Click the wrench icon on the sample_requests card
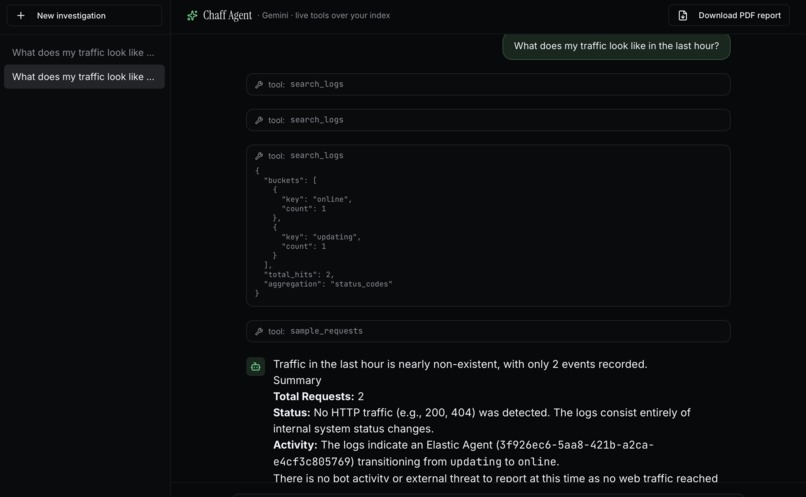The height and width of the screenshot is (497, 806). click(x=259, y=332)
